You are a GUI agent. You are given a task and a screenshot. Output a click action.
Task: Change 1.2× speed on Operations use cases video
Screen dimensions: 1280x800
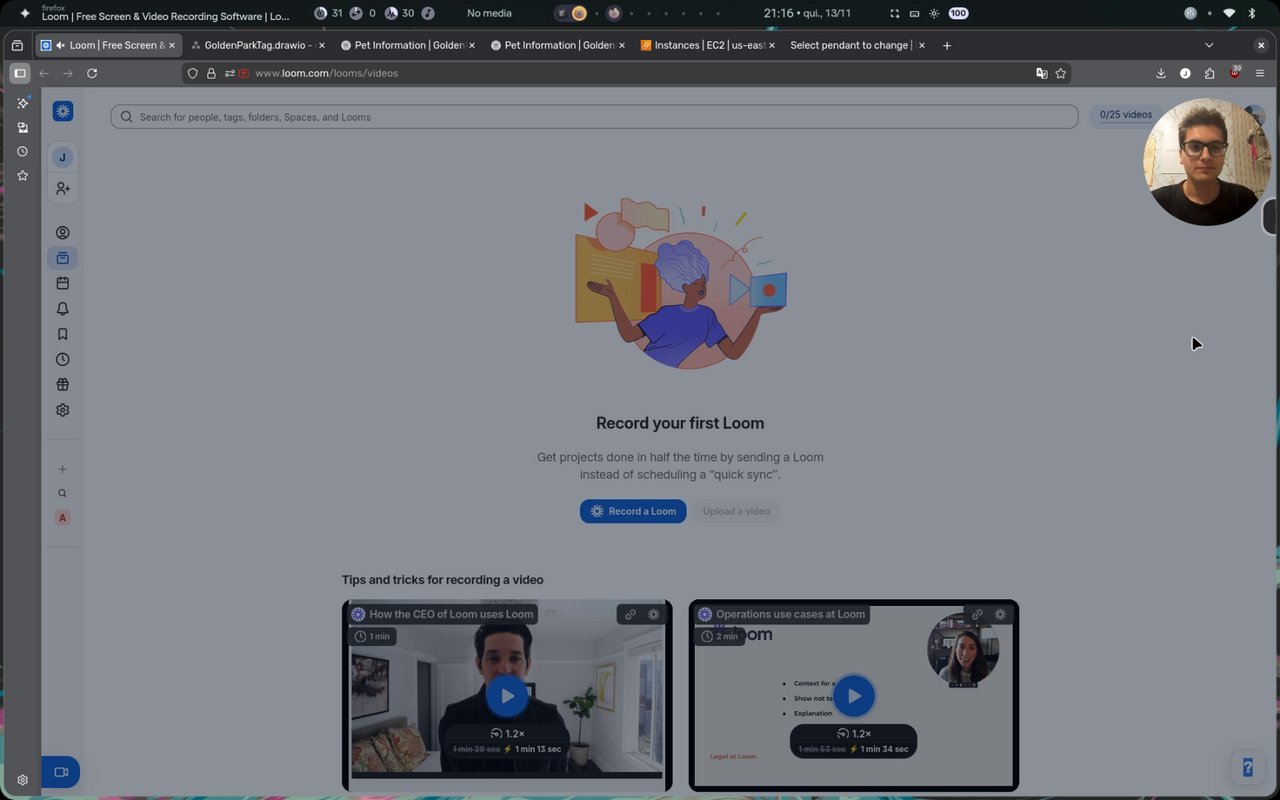coord(854,734)
